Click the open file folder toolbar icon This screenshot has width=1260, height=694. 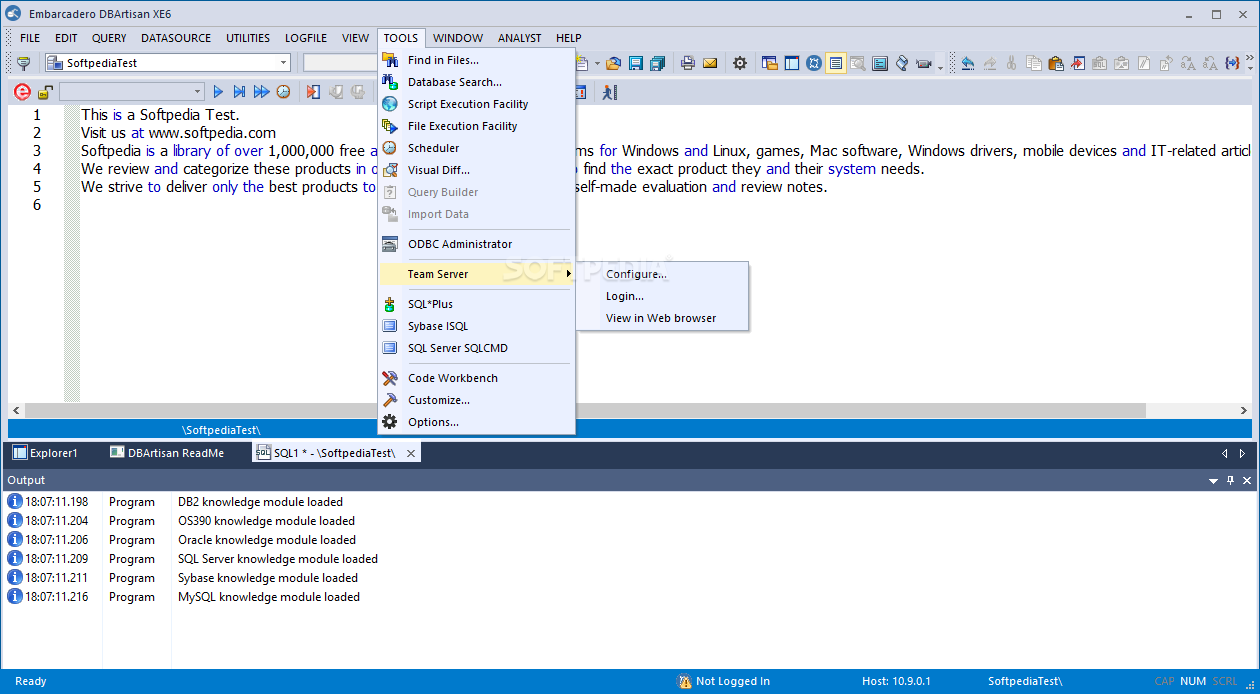(613, 63)
